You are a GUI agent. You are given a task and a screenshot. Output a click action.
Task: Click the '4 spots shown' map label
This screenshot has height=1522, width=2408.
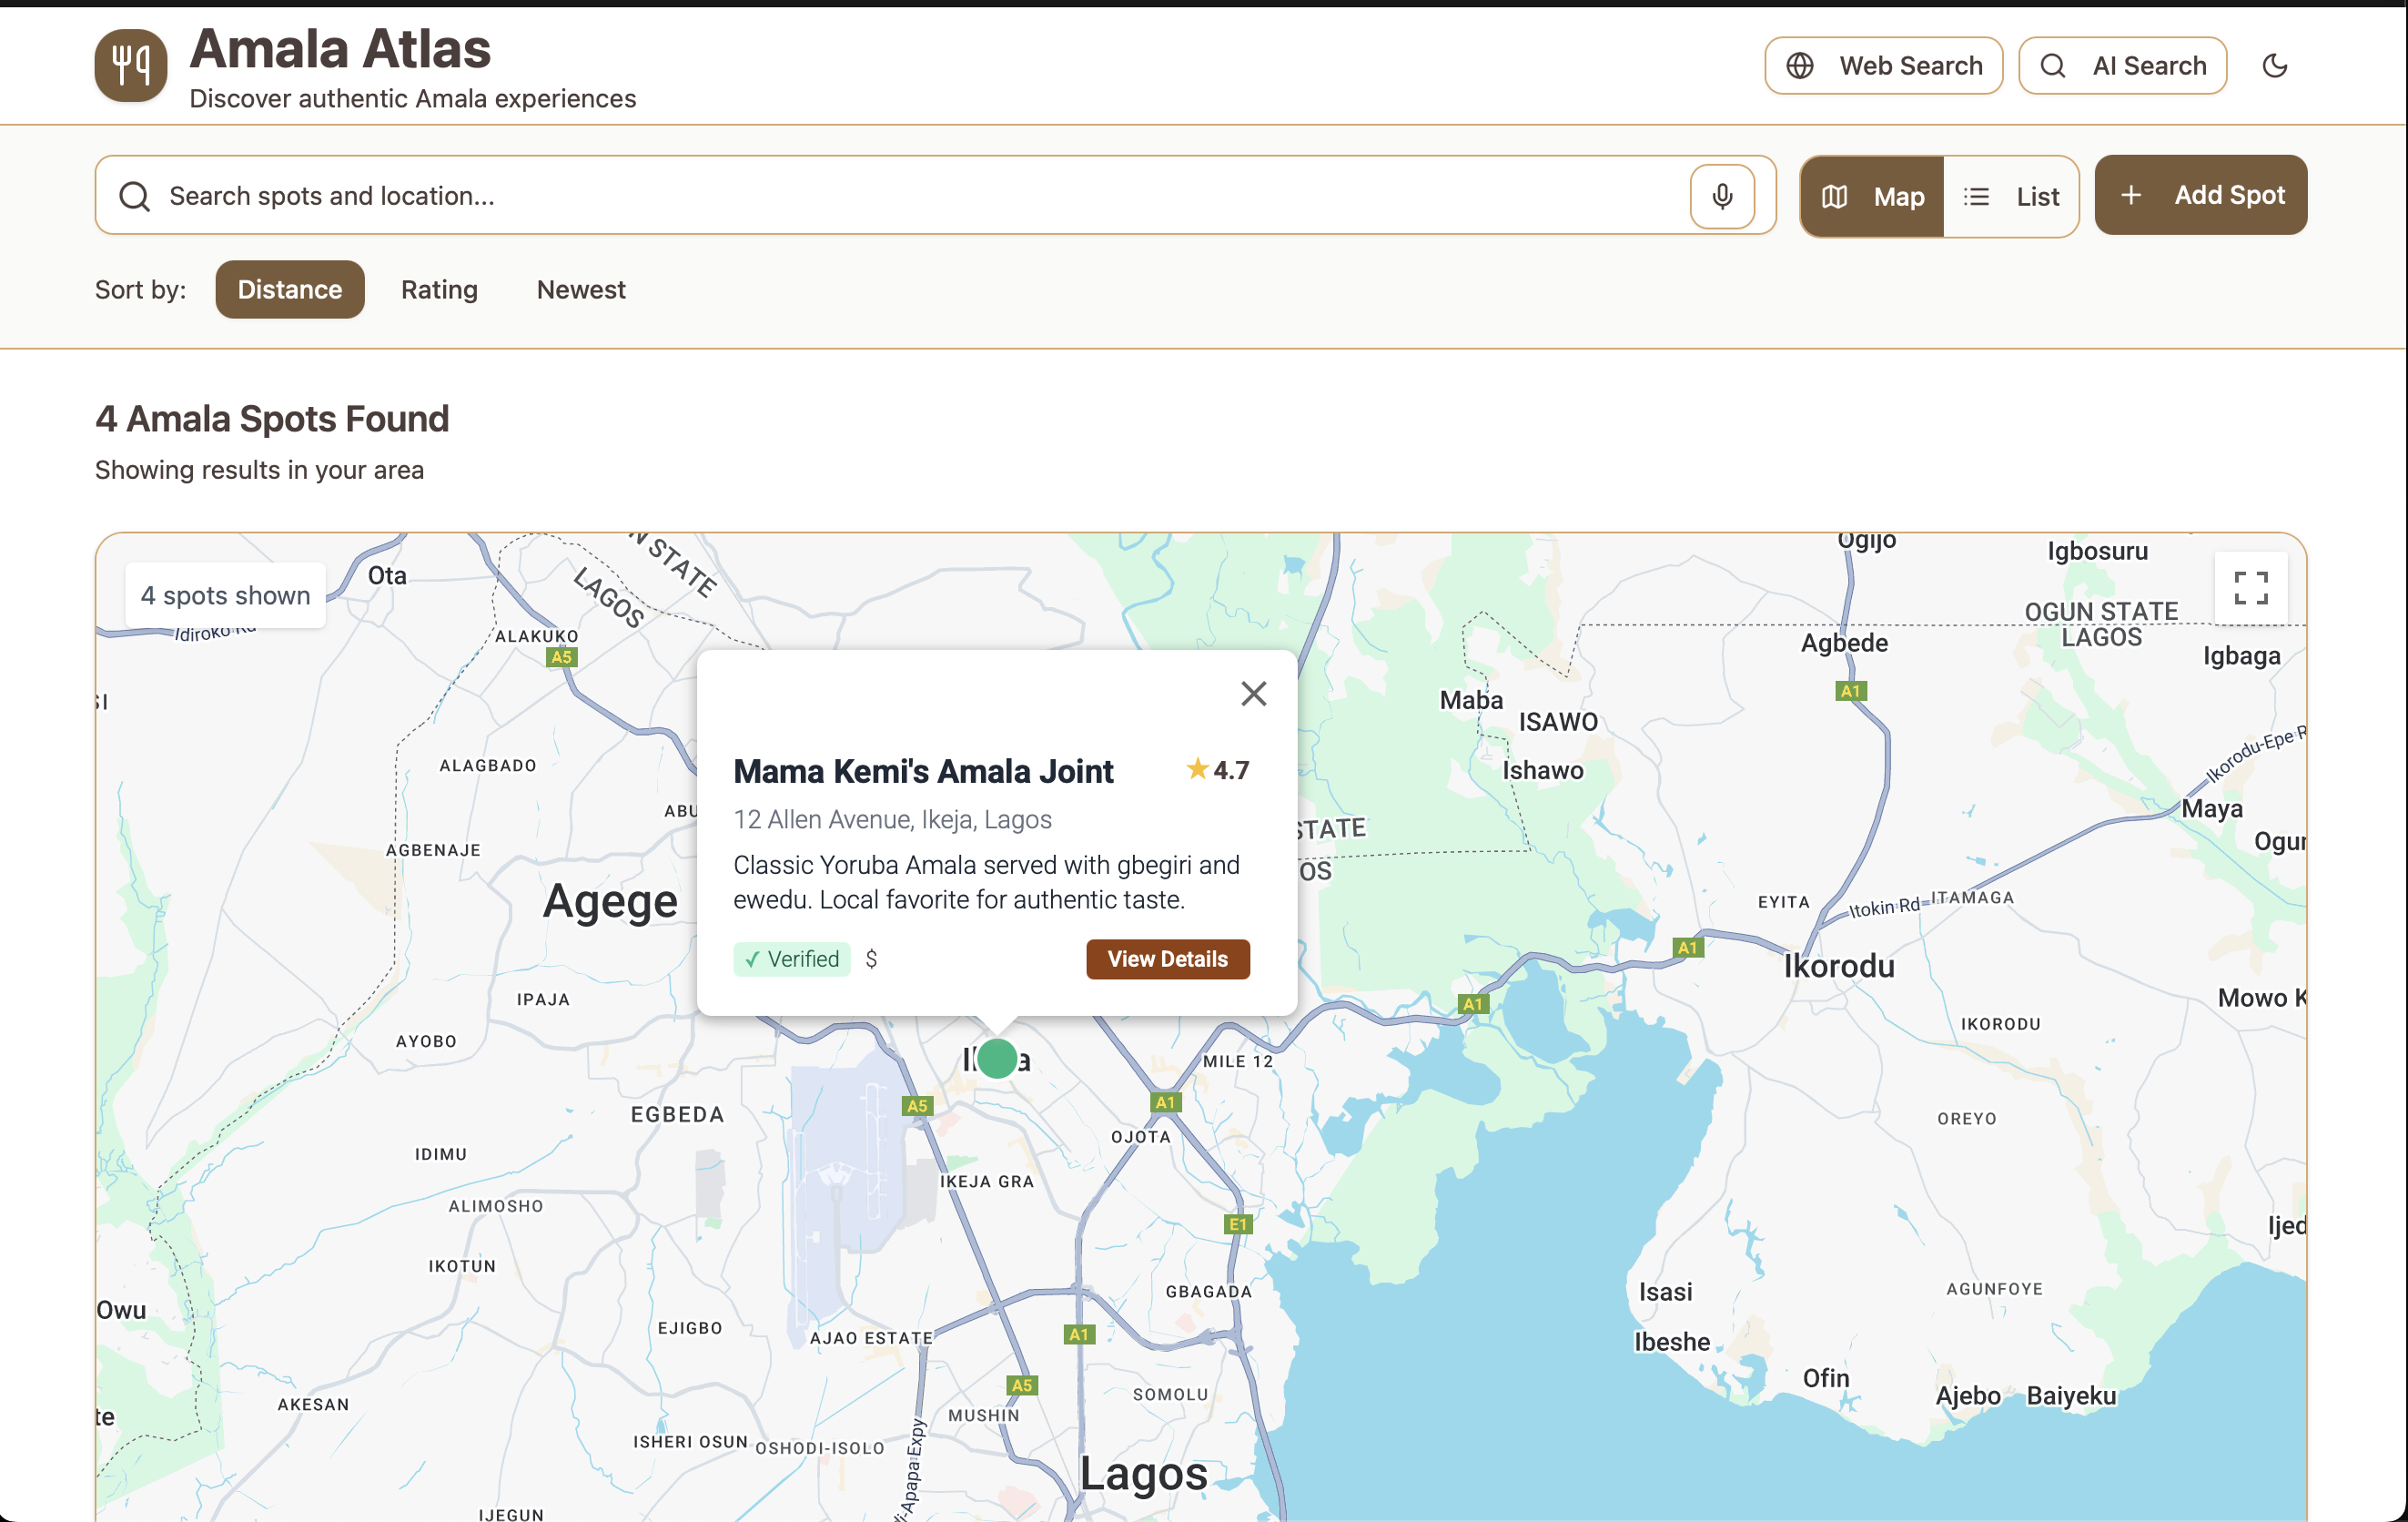tap(225, 596)
